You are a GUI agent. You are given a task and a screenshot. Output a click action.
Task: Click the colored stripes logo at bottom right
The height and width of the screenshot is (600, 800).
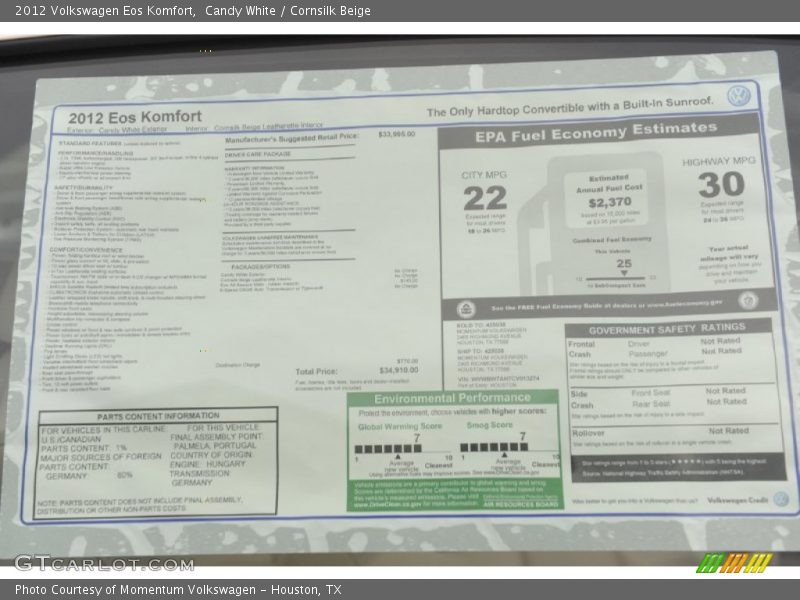[x=735, y=563]
